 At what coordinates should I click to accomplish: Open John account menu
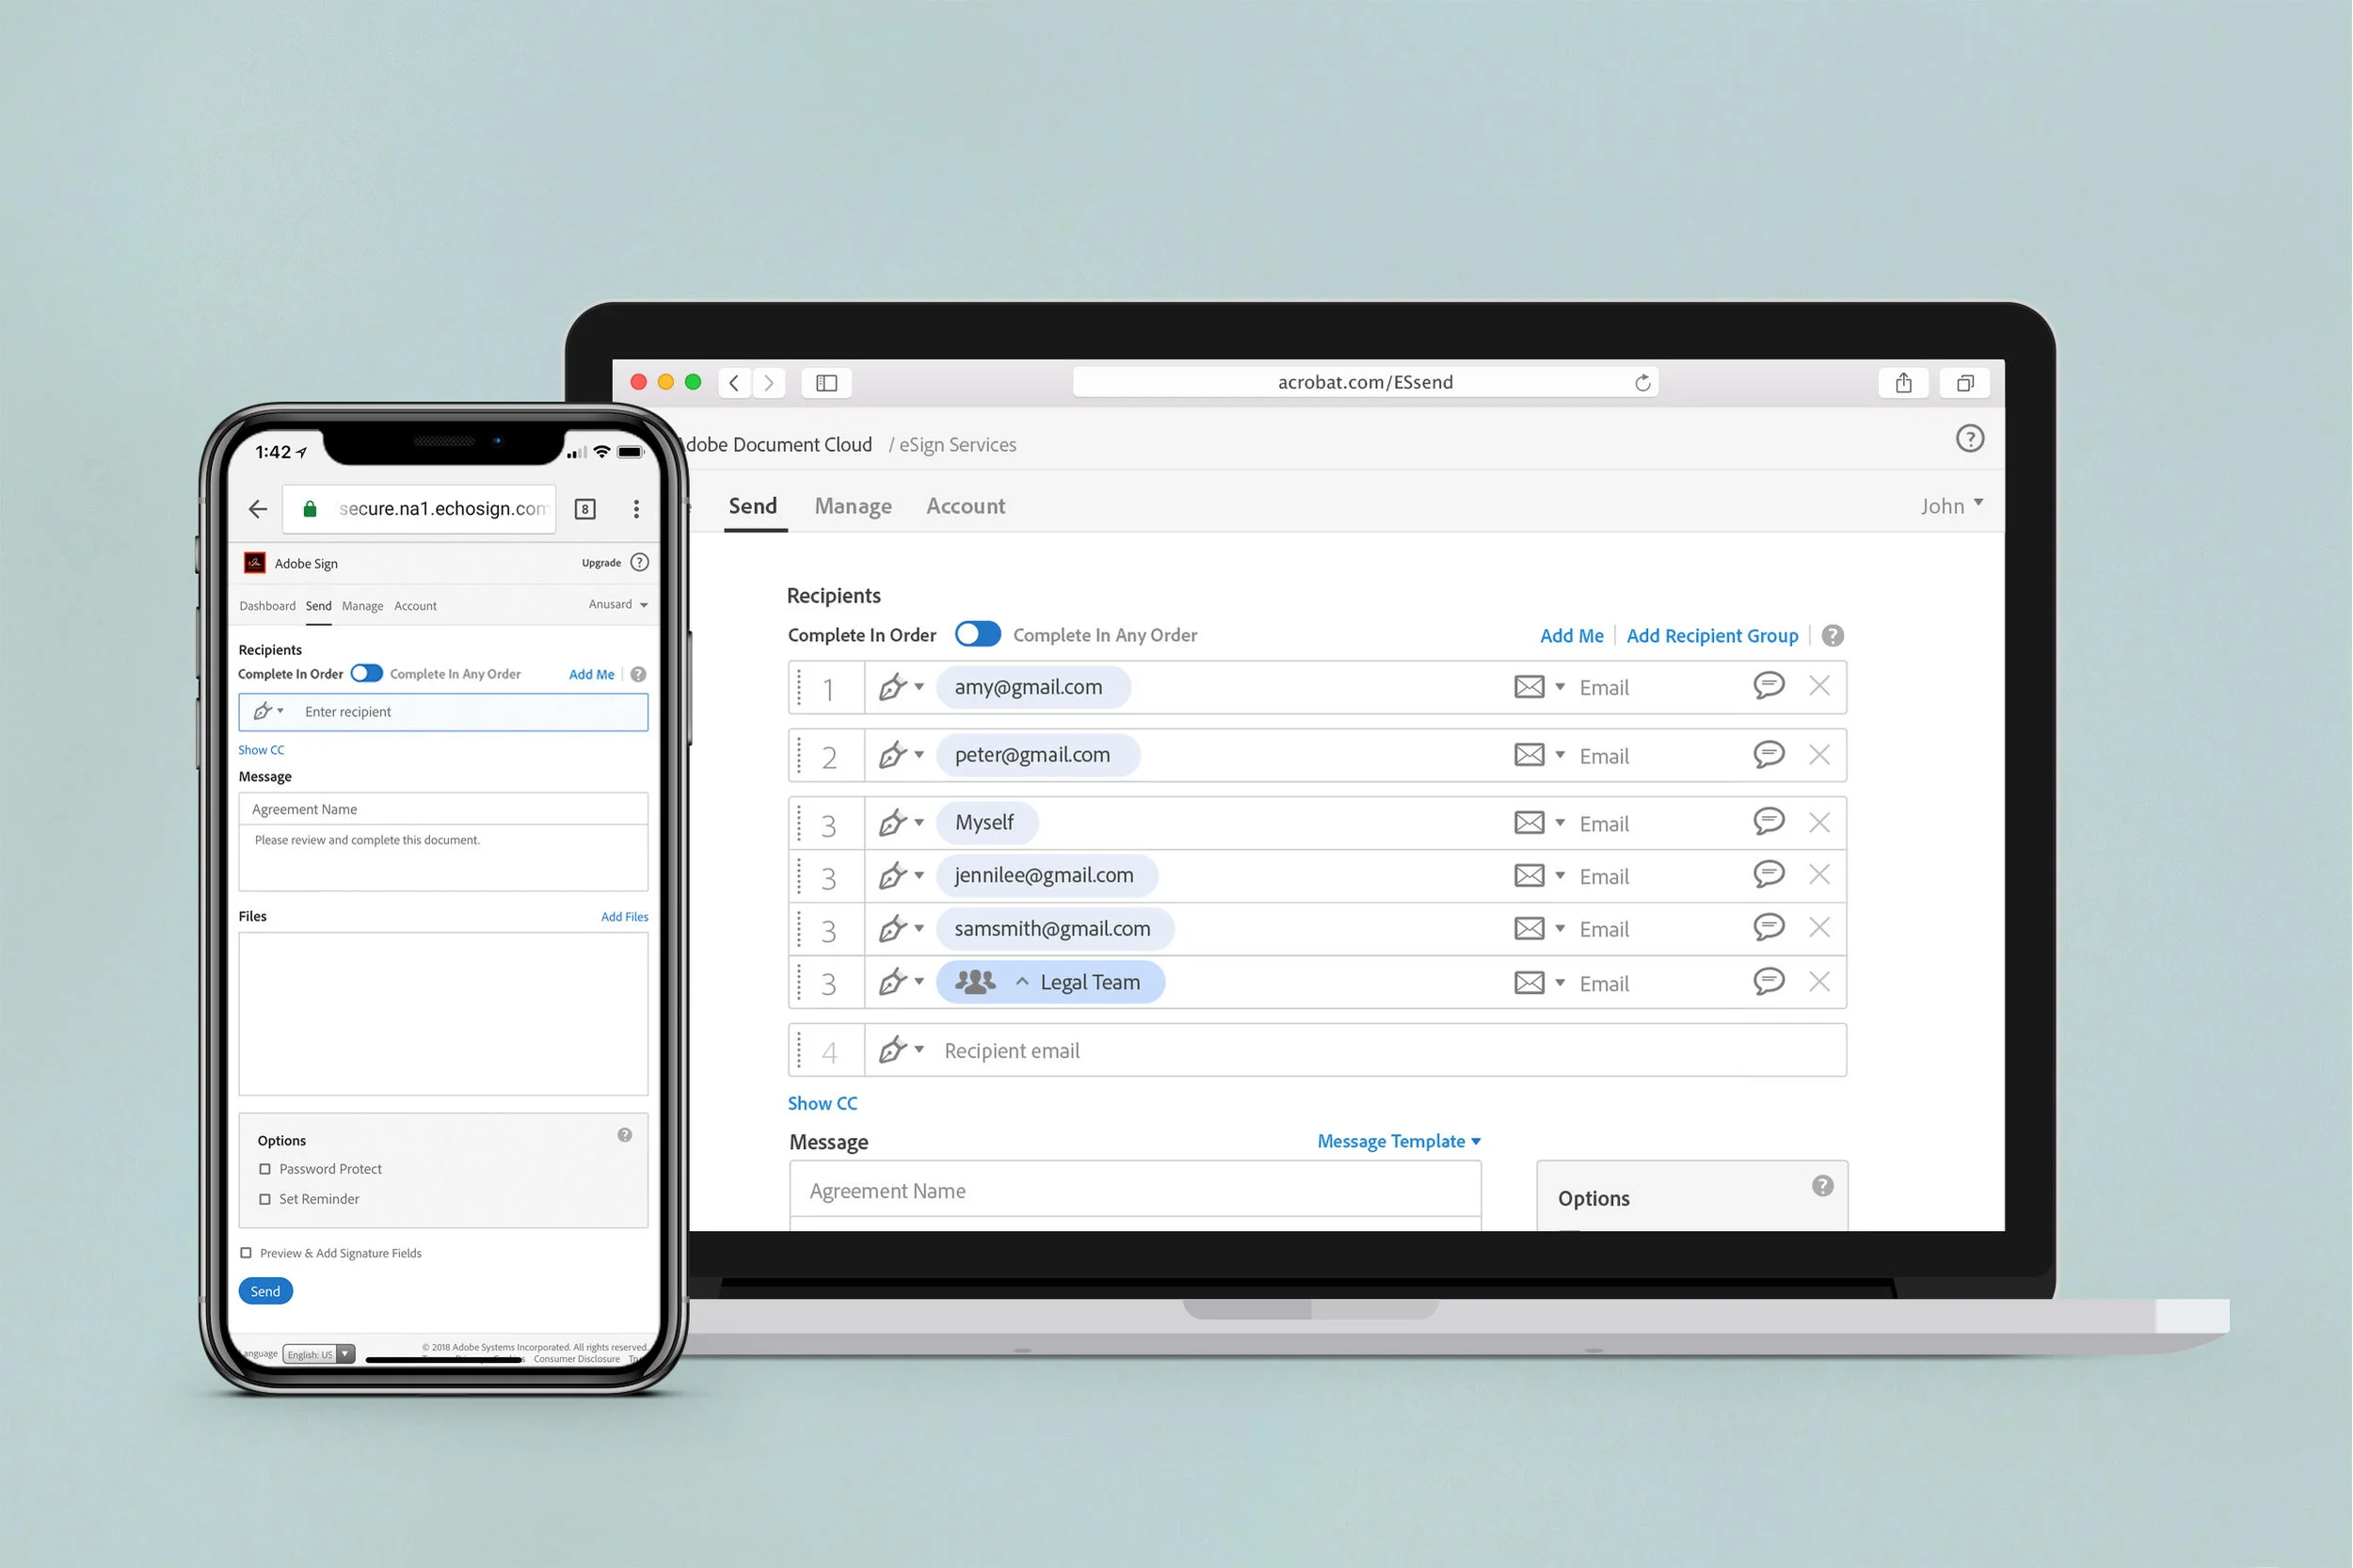[1951, 505]
